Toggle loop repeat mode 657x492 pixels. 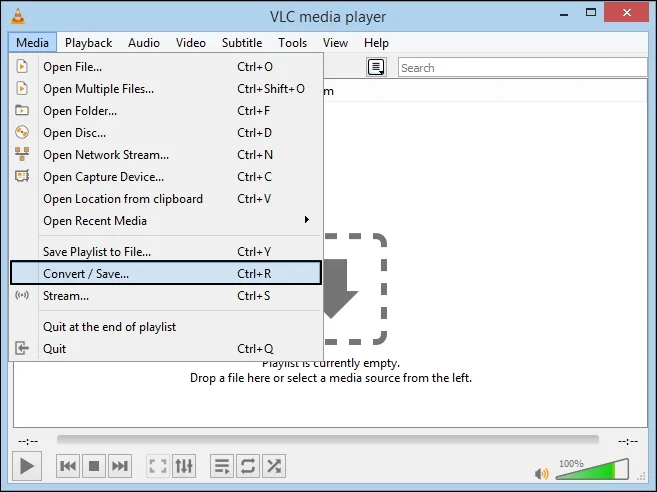(248, 466)
